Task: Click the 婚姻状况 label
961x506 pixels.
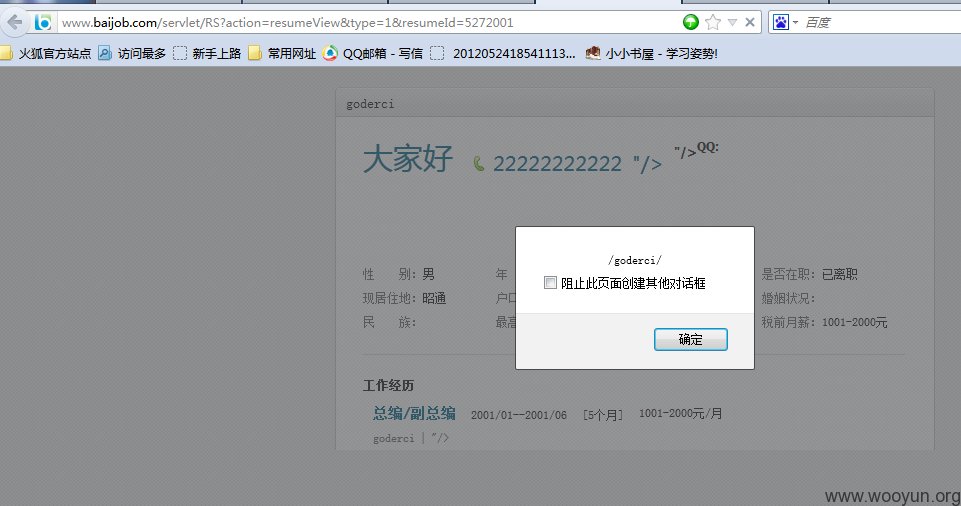Action: 788,298
